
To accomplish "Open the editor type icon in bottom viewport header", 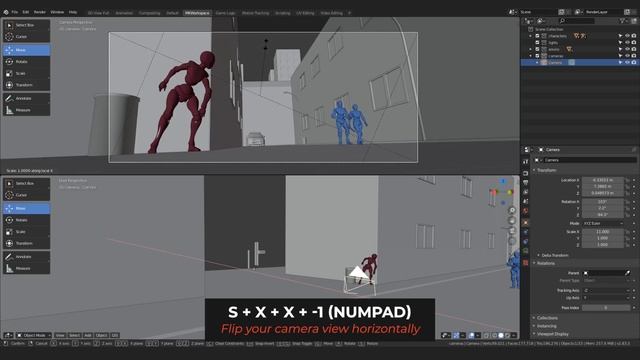I will (x=8, y=336).
